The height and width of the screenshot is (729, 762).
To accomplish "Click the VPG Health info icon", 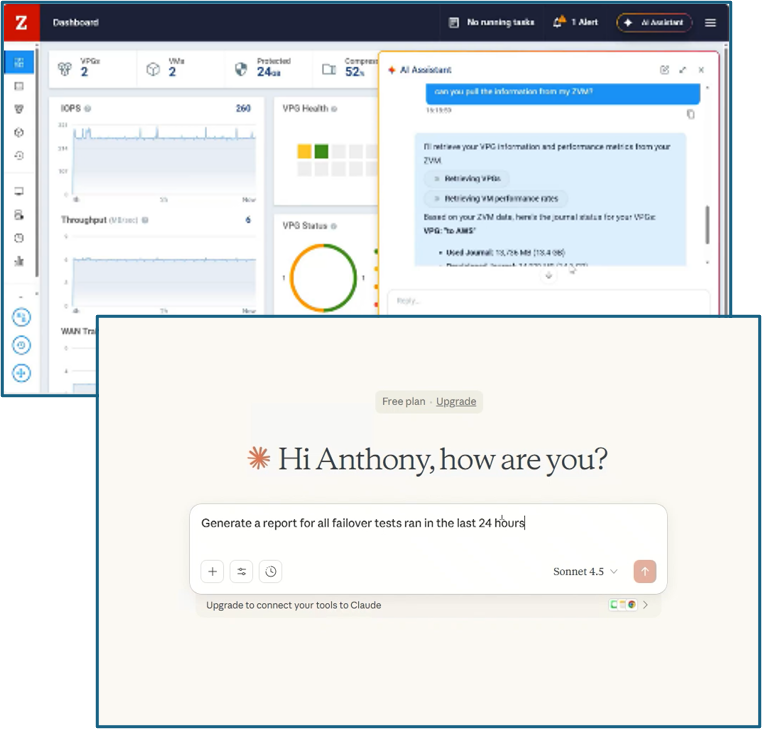I will (334, 109).
